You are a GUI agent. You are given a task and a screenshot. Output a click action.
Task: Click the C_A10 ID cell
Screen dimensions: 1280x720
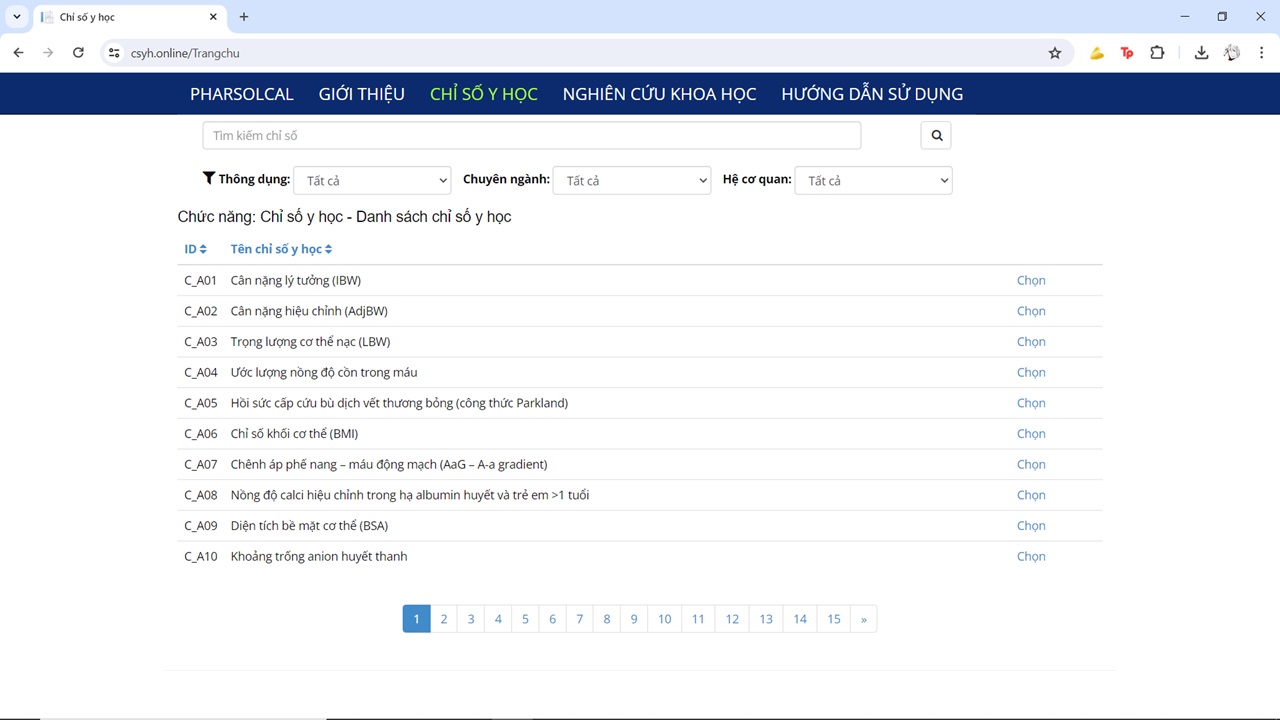pos(201,556)
